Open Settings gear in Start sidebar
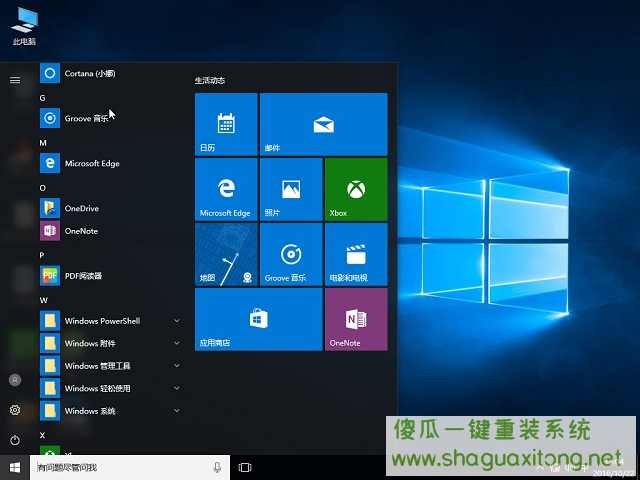Screen dimensions: 640x480 click(x=15, y=410)
